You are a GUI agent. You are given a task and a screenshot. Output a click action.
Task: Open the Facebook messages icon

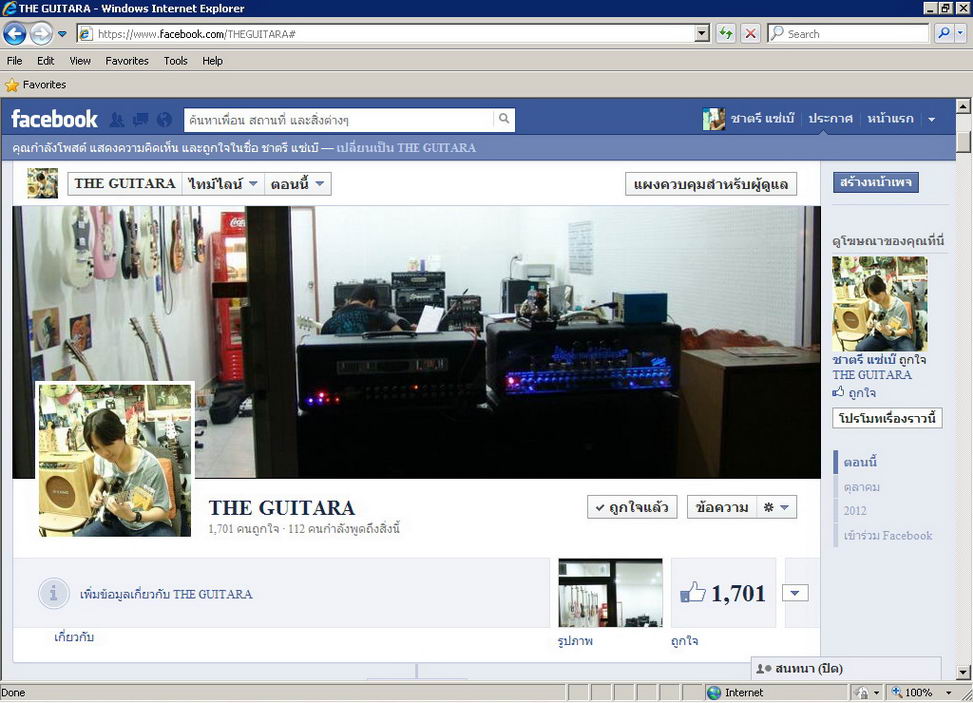pos(141,120)
